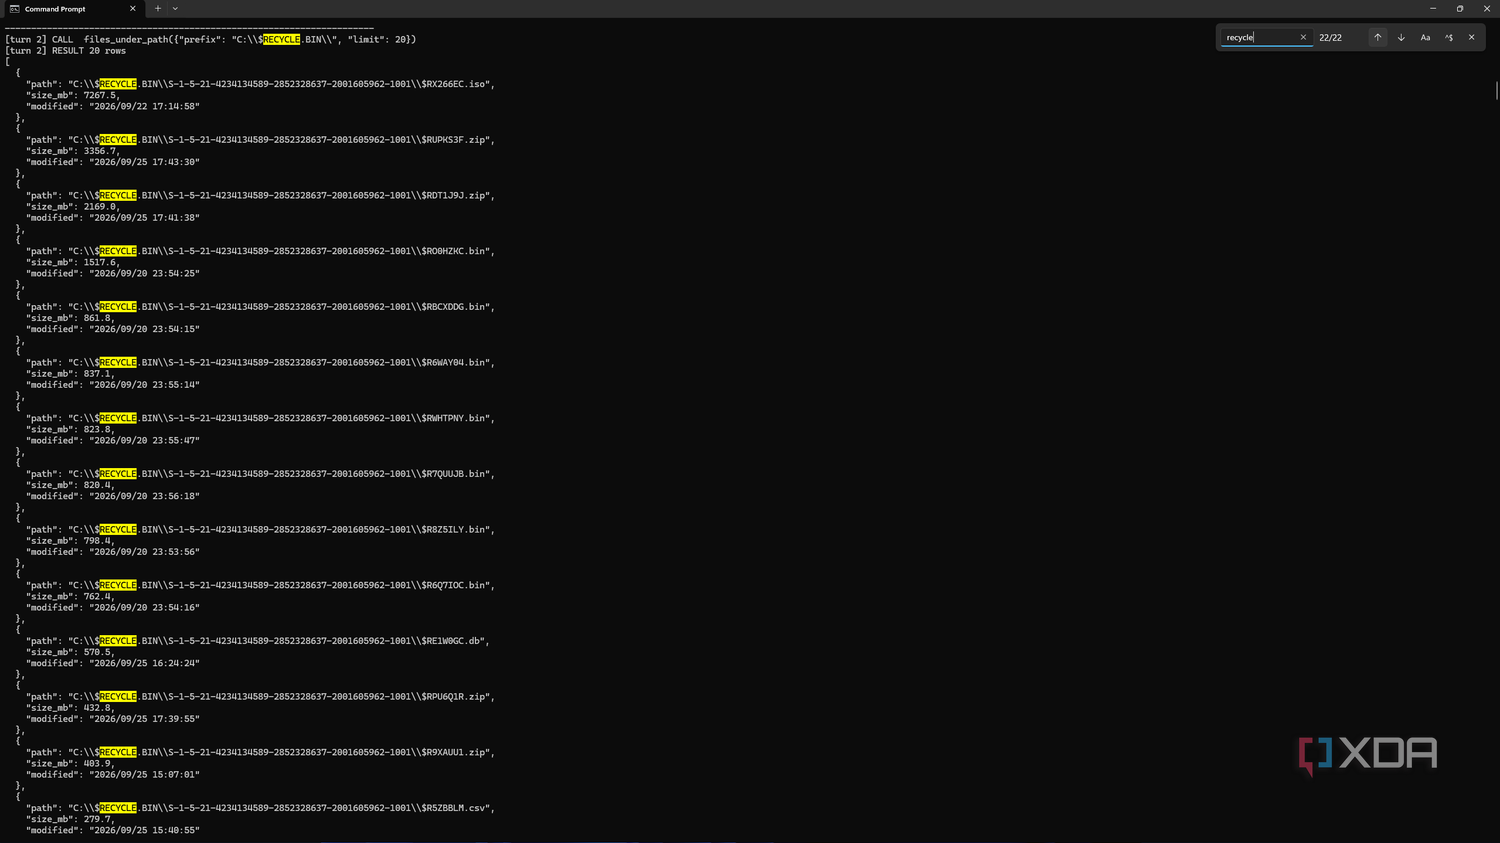The image size is (1500, 843).
Task: Click the 22/22 match counter
Action: point(1330,38)
